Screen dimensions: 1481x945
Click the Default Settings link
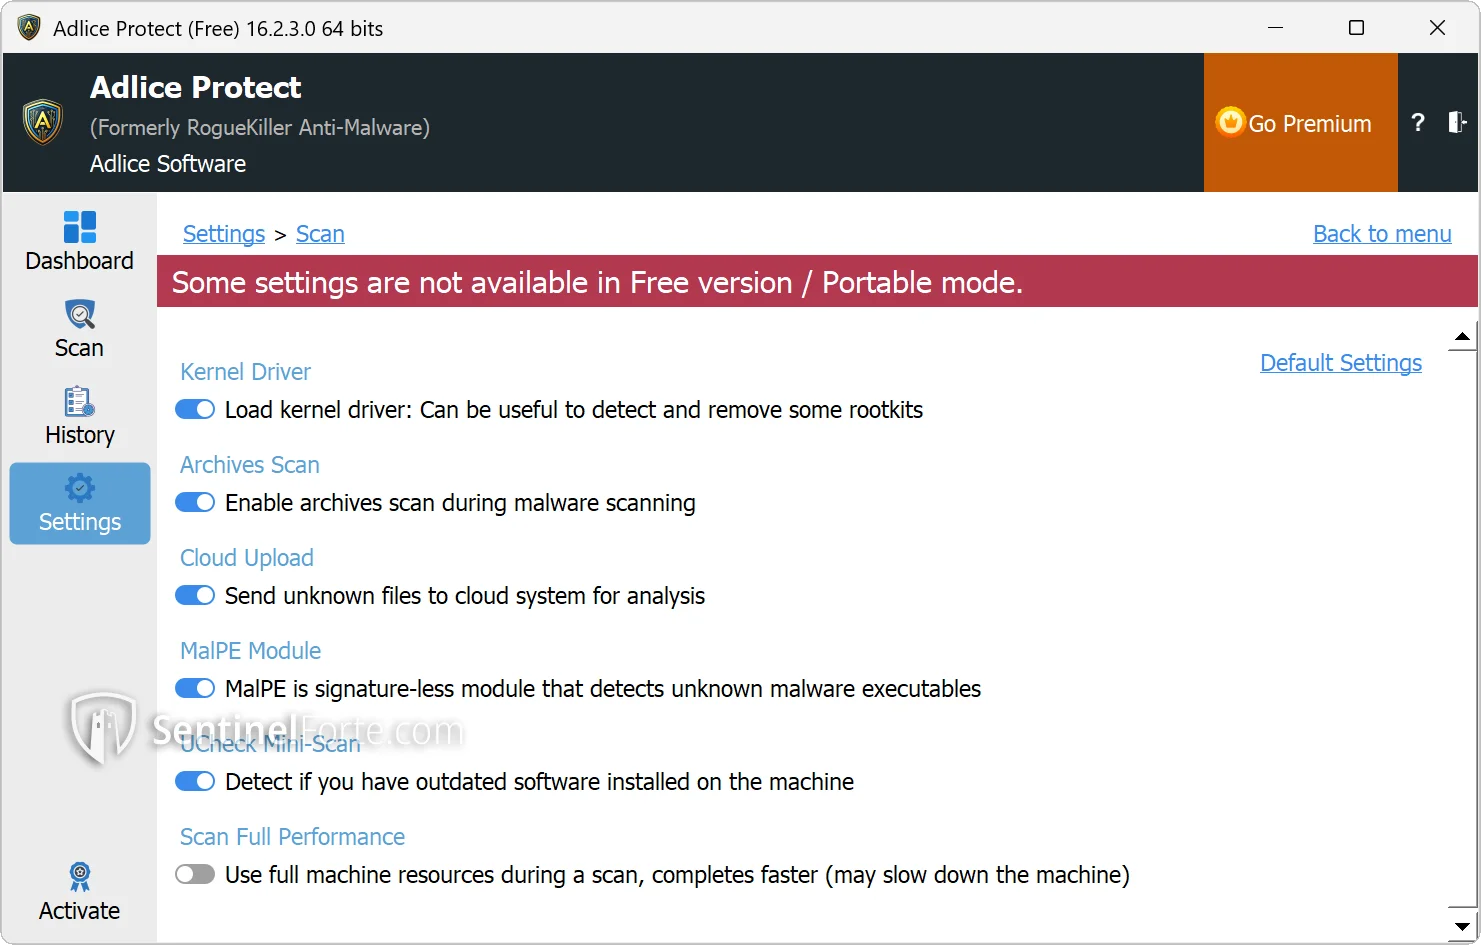pyautogui.click(x=1341, y=363)
